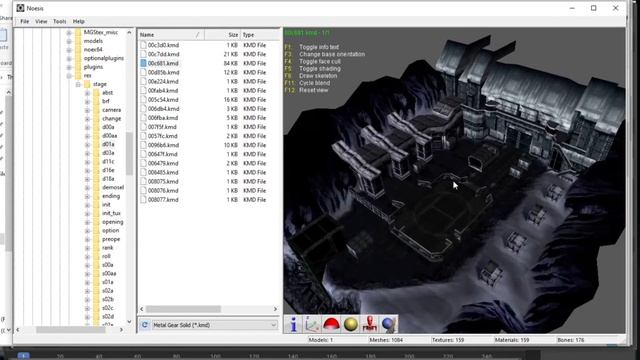
Task: Click the file list scrollbar right arrow
Action: click(275, 309)
